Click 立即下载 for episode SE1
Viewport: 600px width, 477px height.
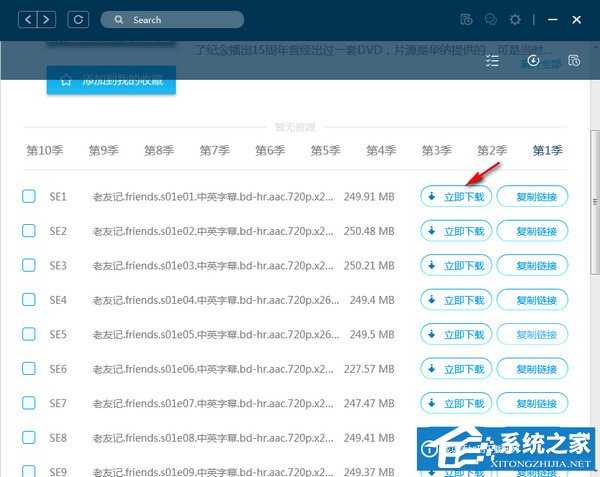click(x=455, y=197)
